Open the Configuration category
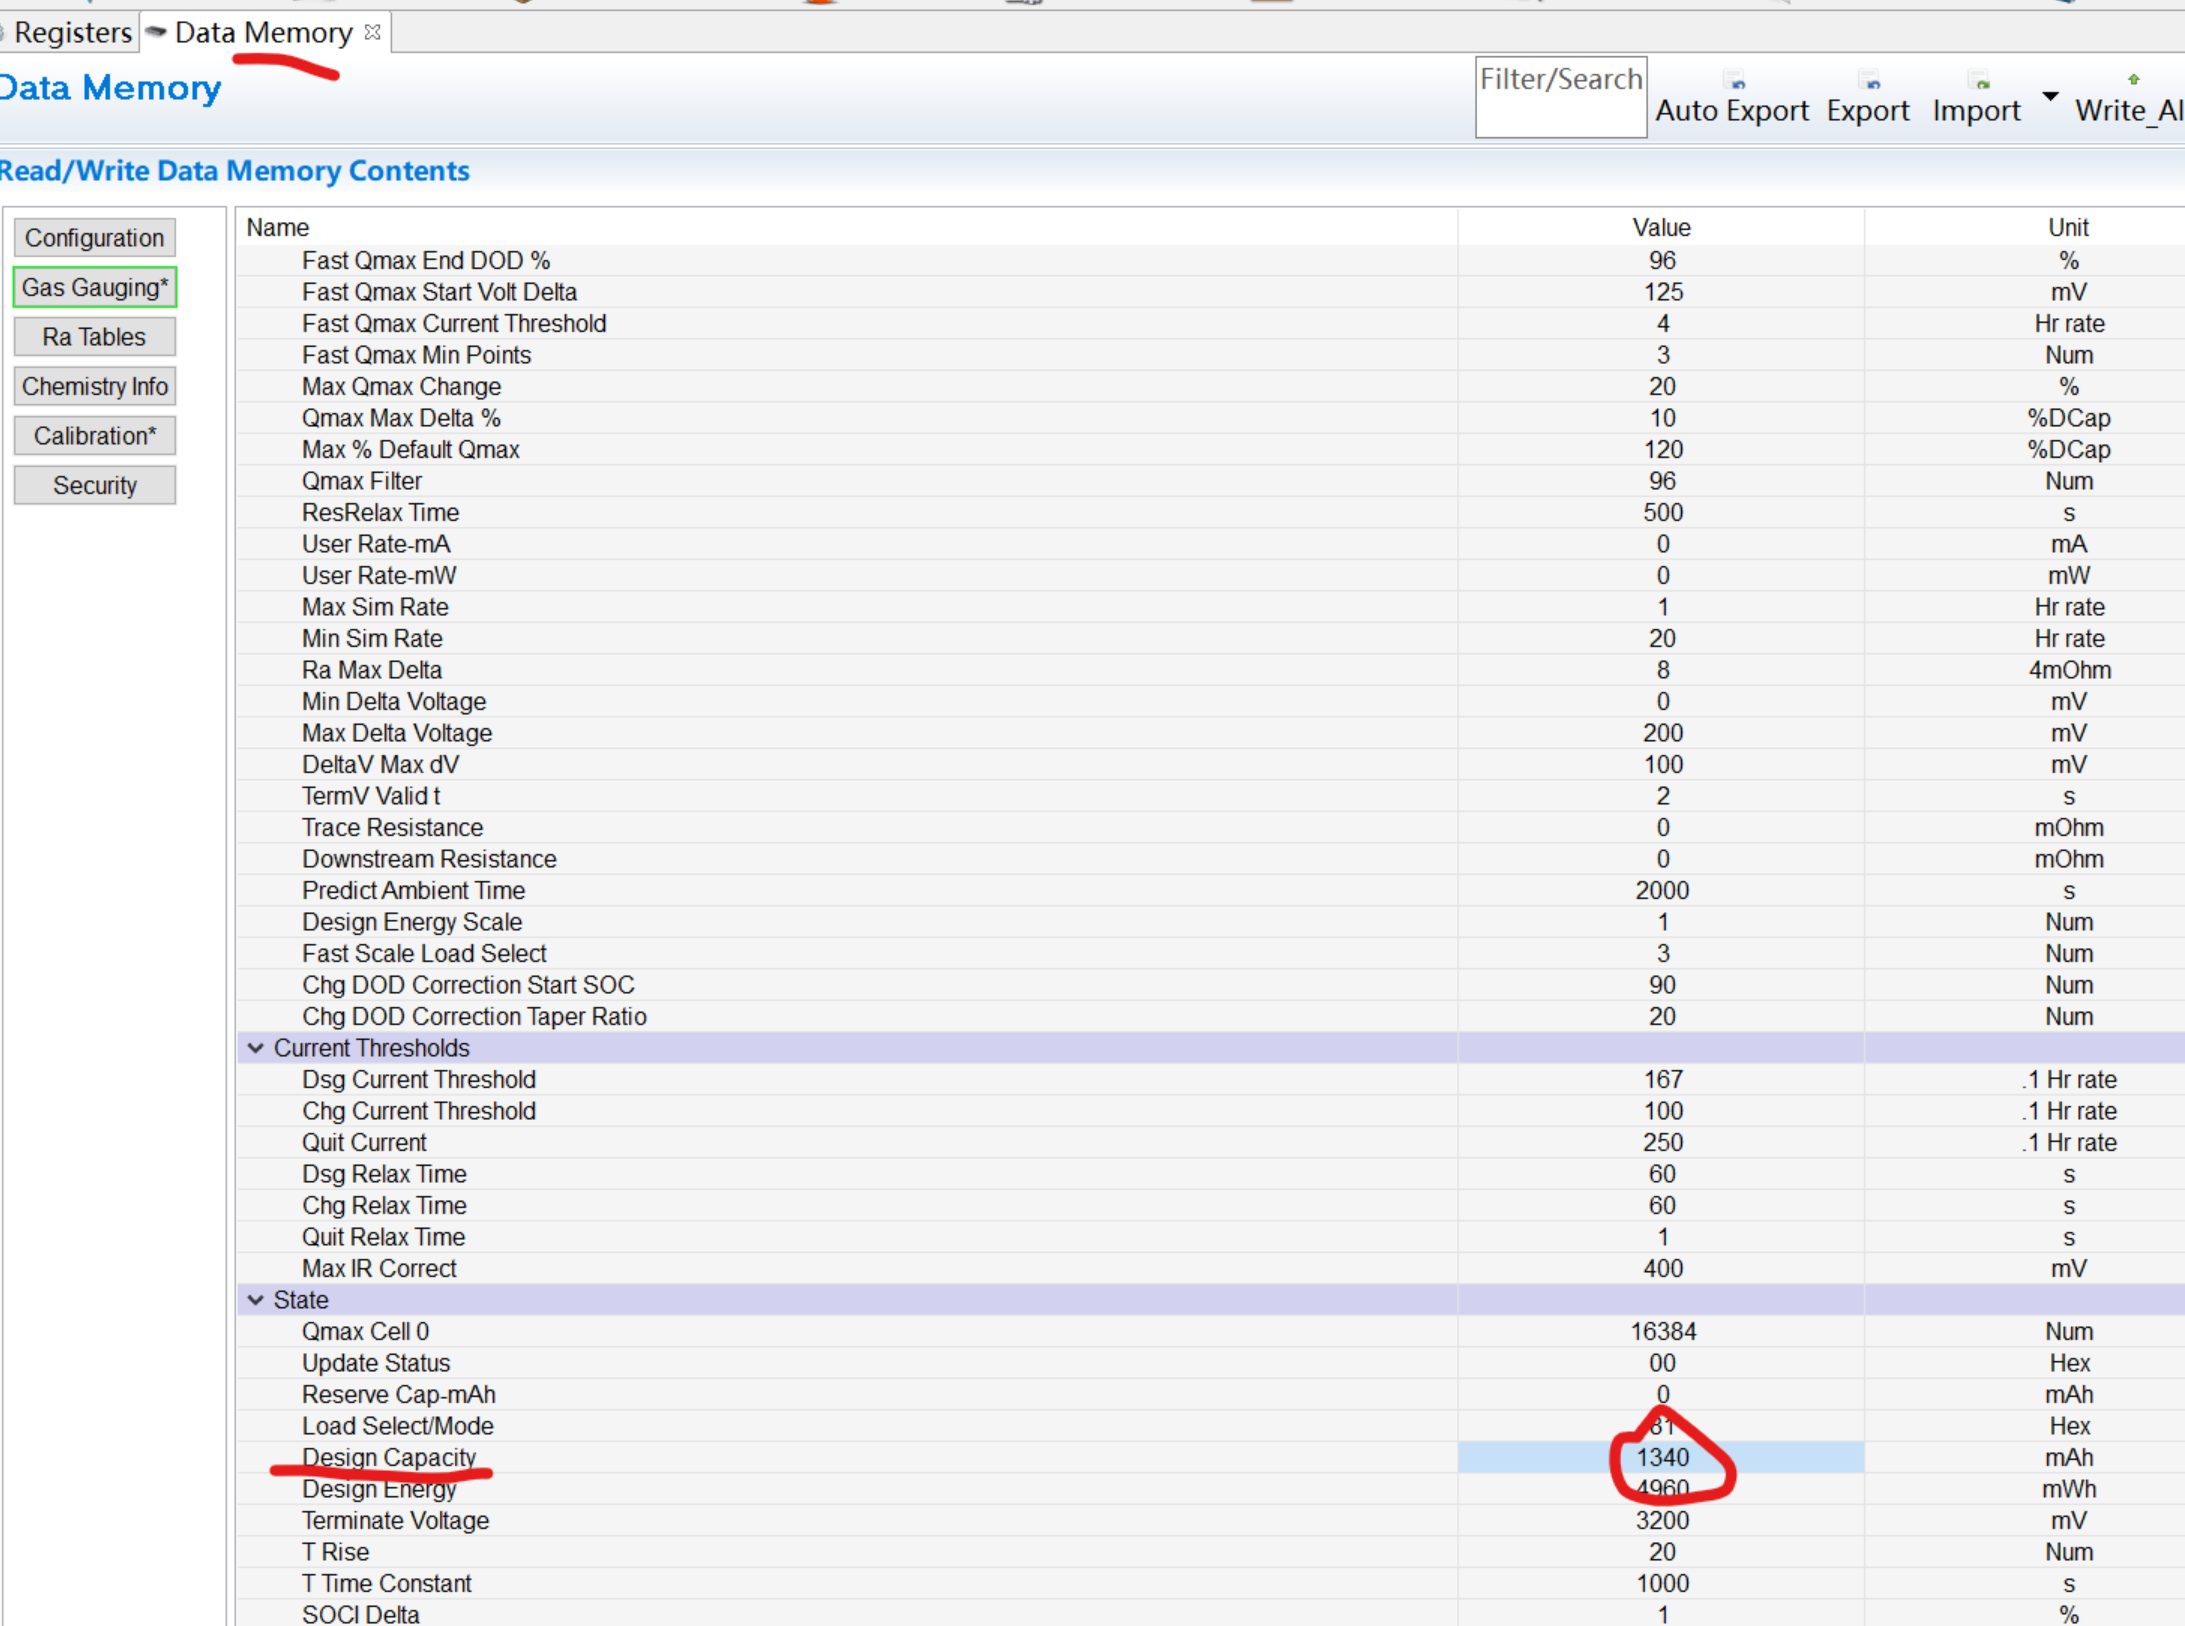The width and height of the screenshot is (2185, 1626). (x=94, y=238)
